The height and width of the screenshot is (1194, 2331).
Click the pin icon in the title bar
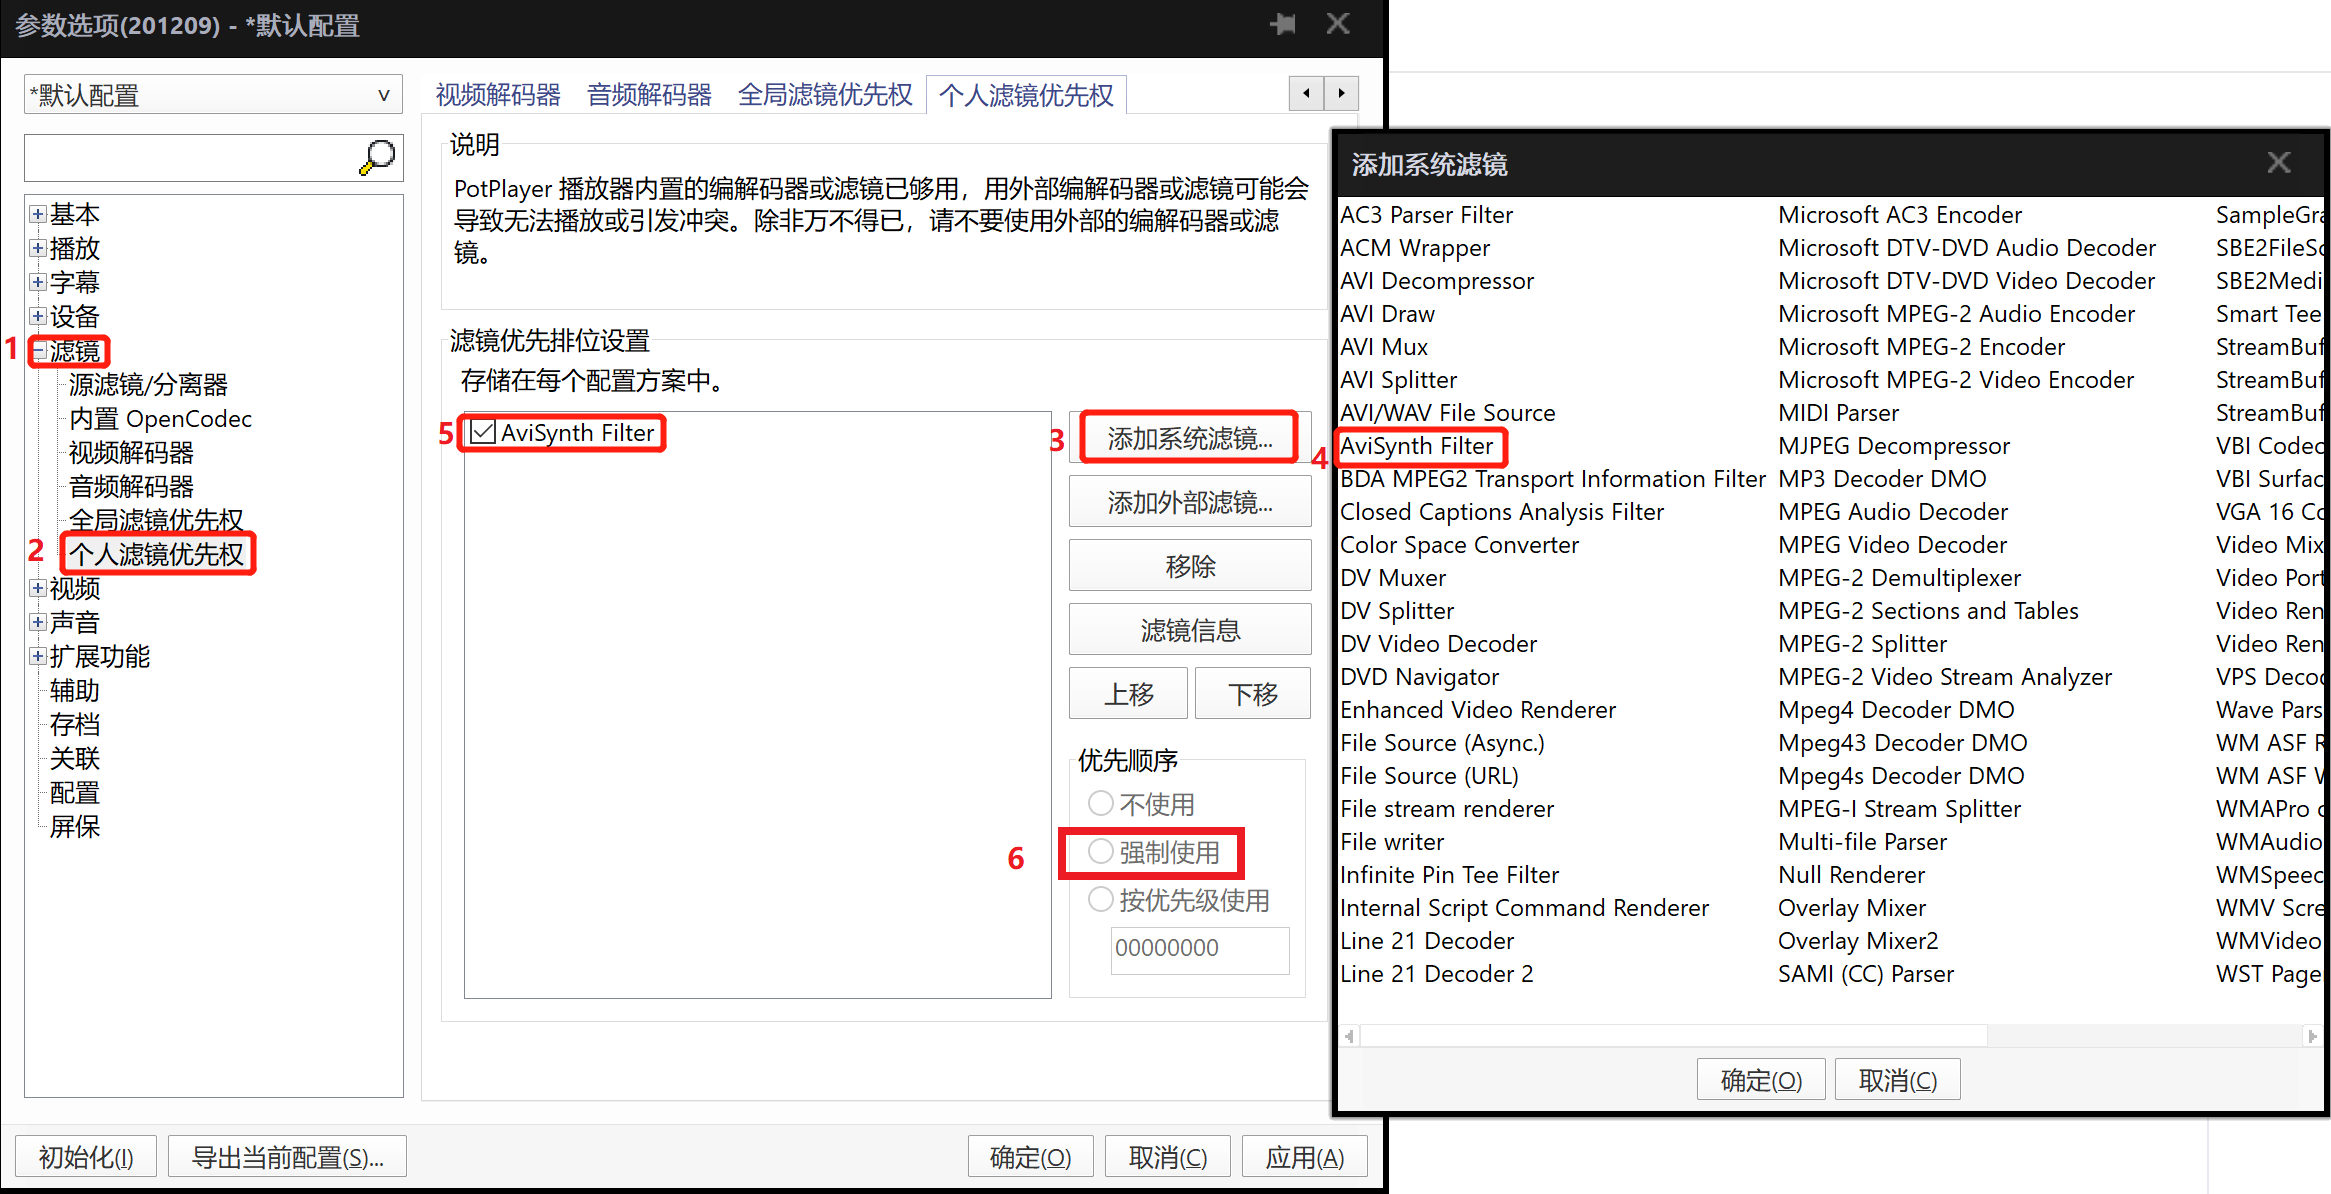pos(1283,25)
